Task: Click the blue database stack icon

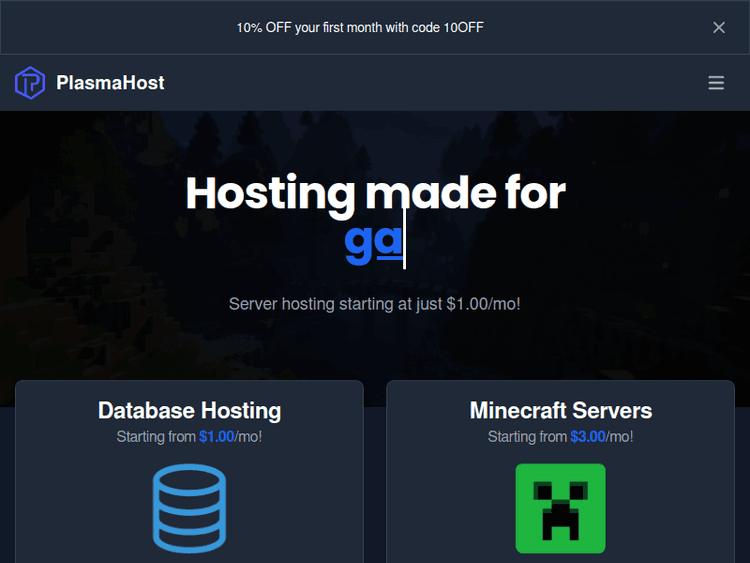Action: 189,508
